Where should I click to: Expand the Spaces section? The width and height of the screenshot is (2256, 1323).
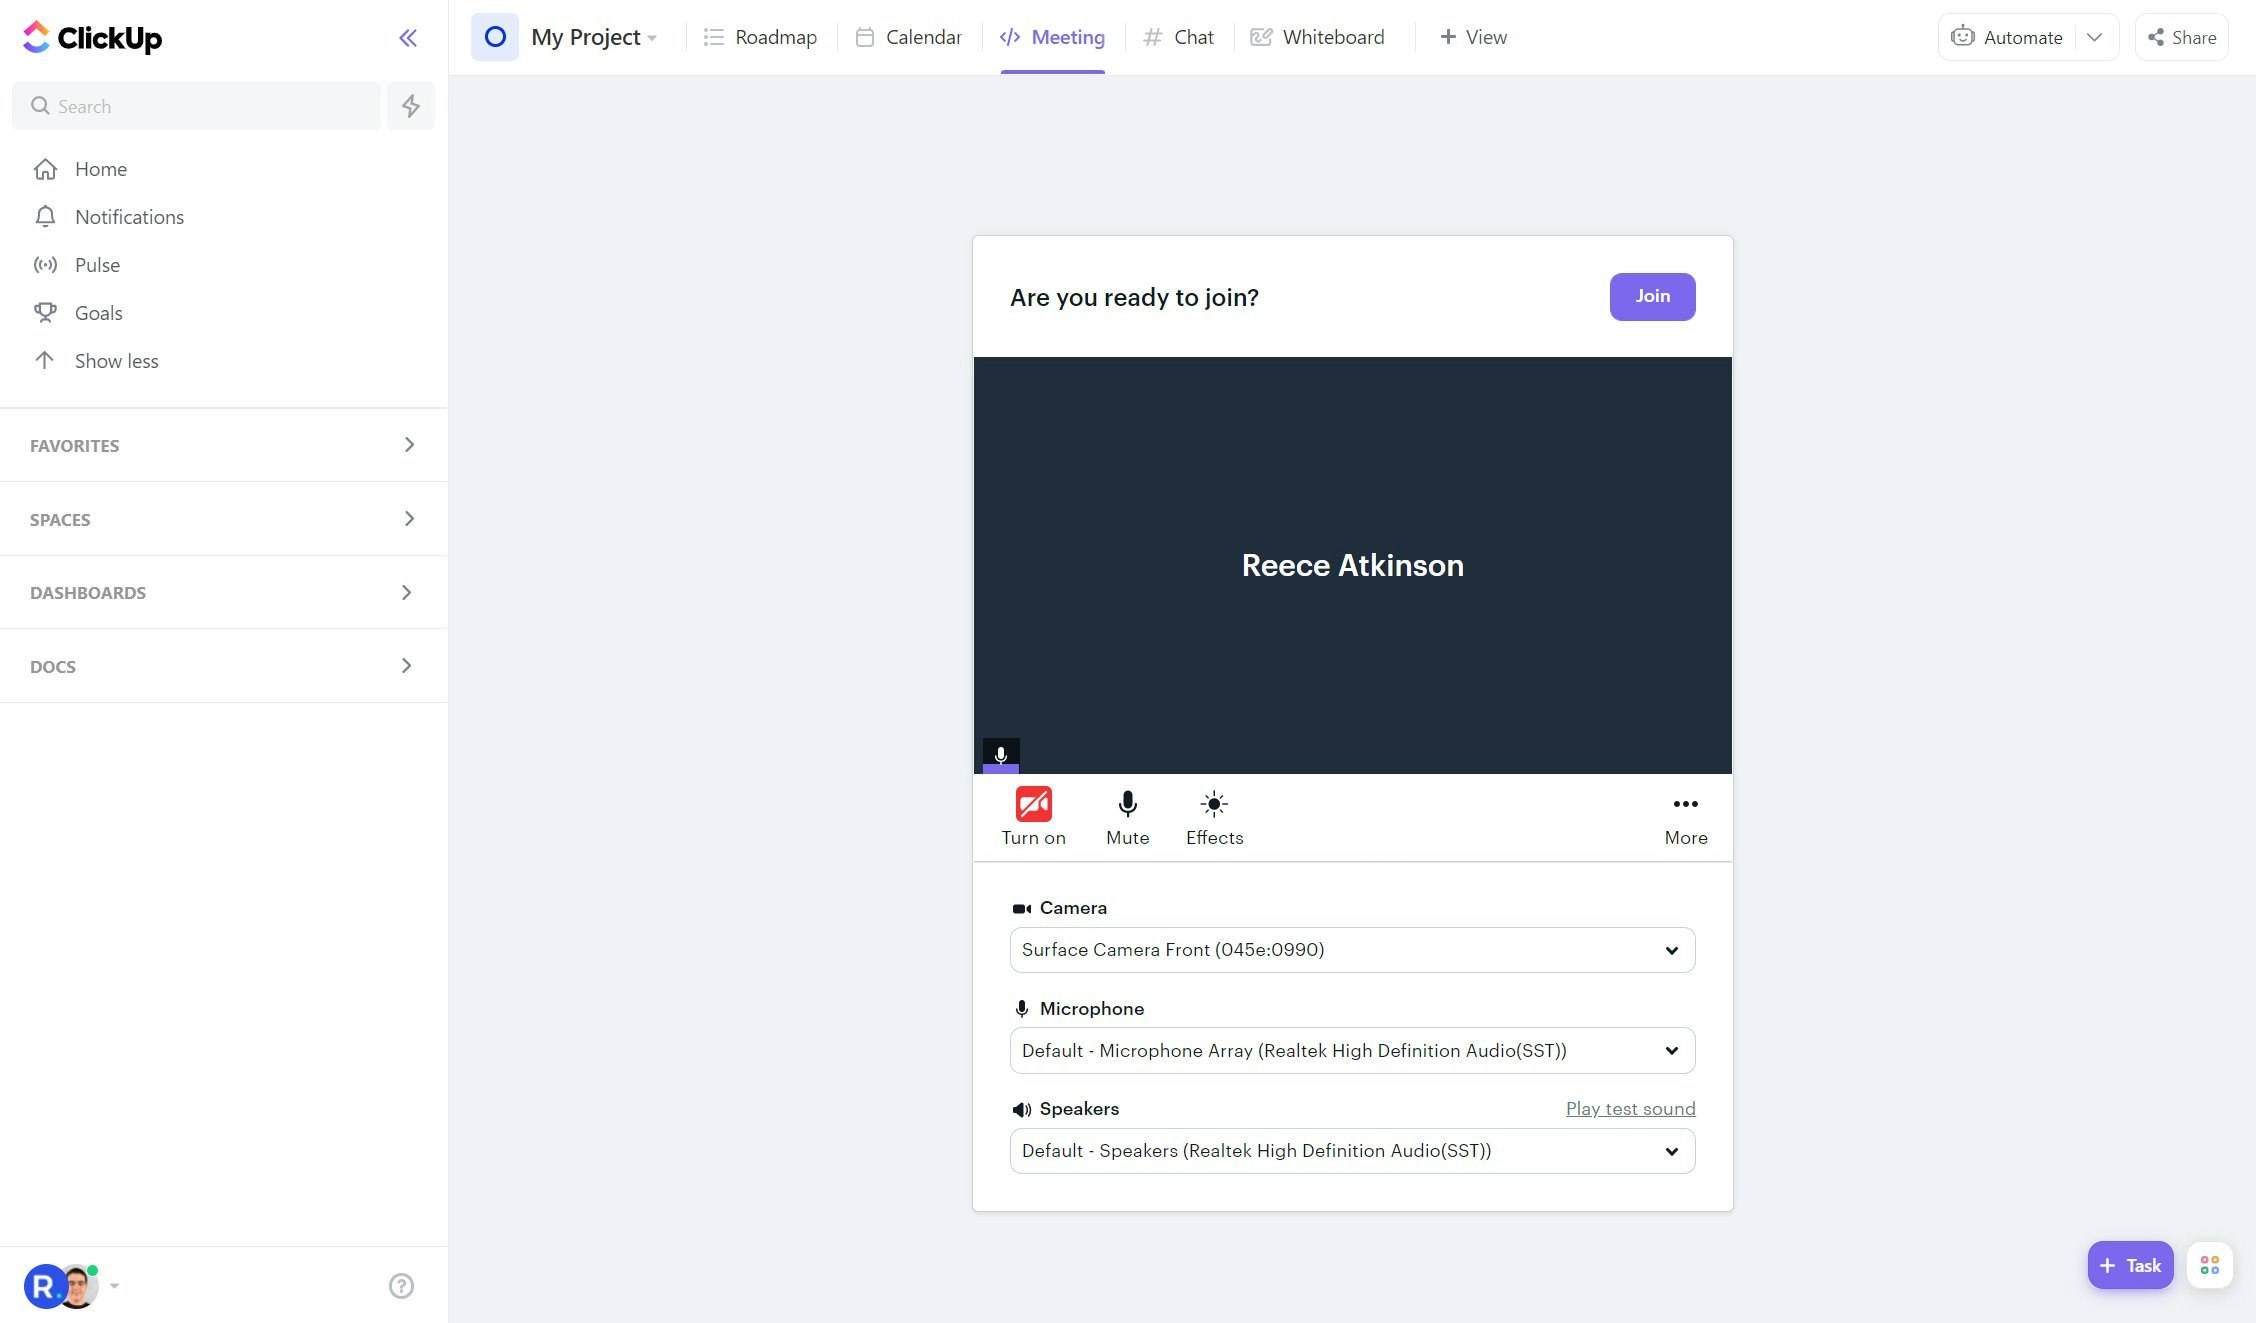[x=224, y=519]
